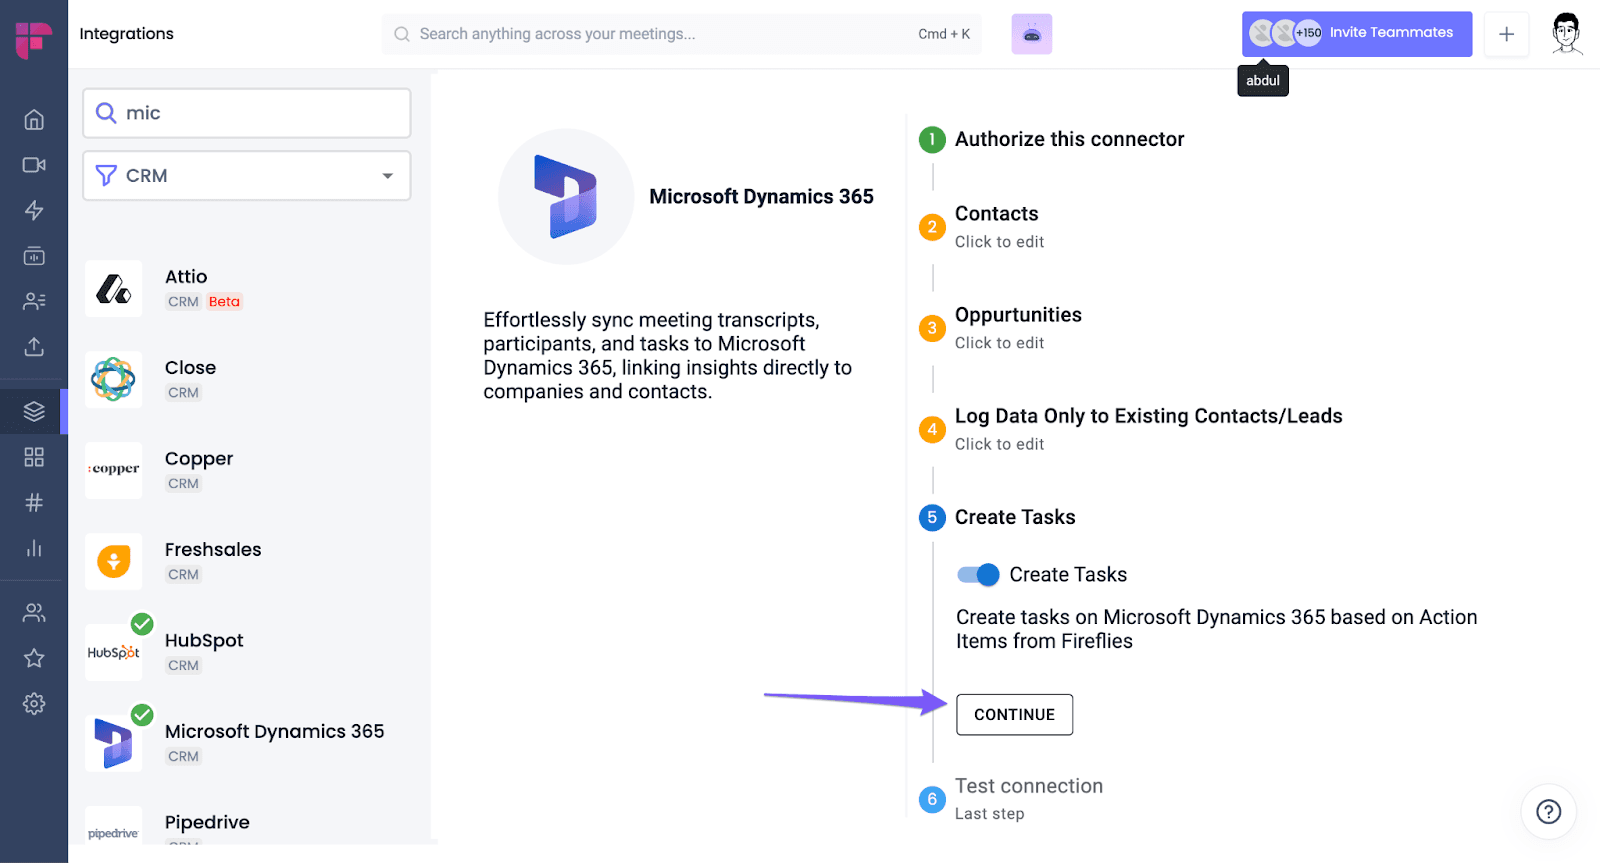Go to Home in sidebar
Image resolution: width=1600 pixels, height=863 pixels.
(x=34, y=120)
